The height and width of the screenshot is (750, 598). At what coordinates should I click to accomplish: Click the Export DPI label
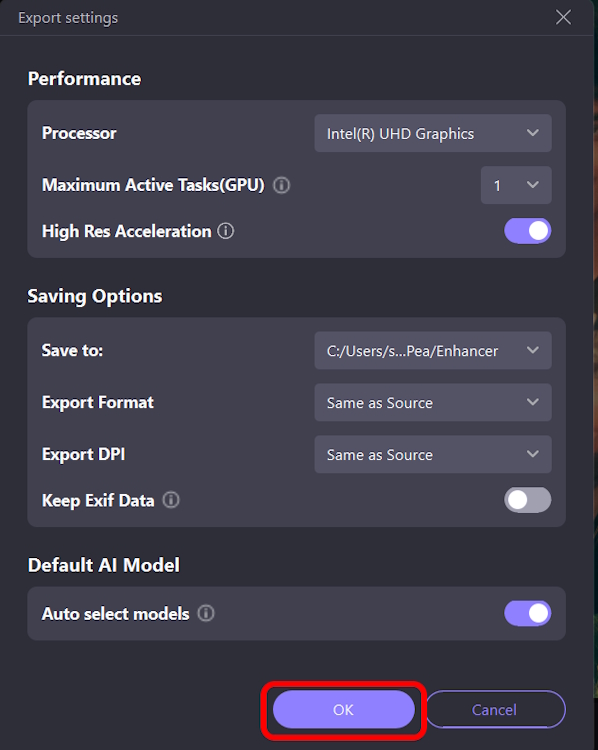tap(83, 454)
